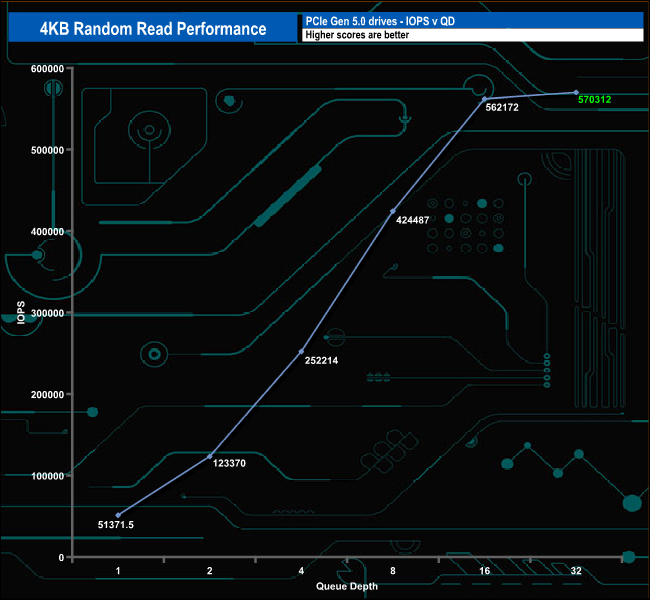The image size is (650, 600).
Task: Select the data point for 424487
Action: coord(393,211)
